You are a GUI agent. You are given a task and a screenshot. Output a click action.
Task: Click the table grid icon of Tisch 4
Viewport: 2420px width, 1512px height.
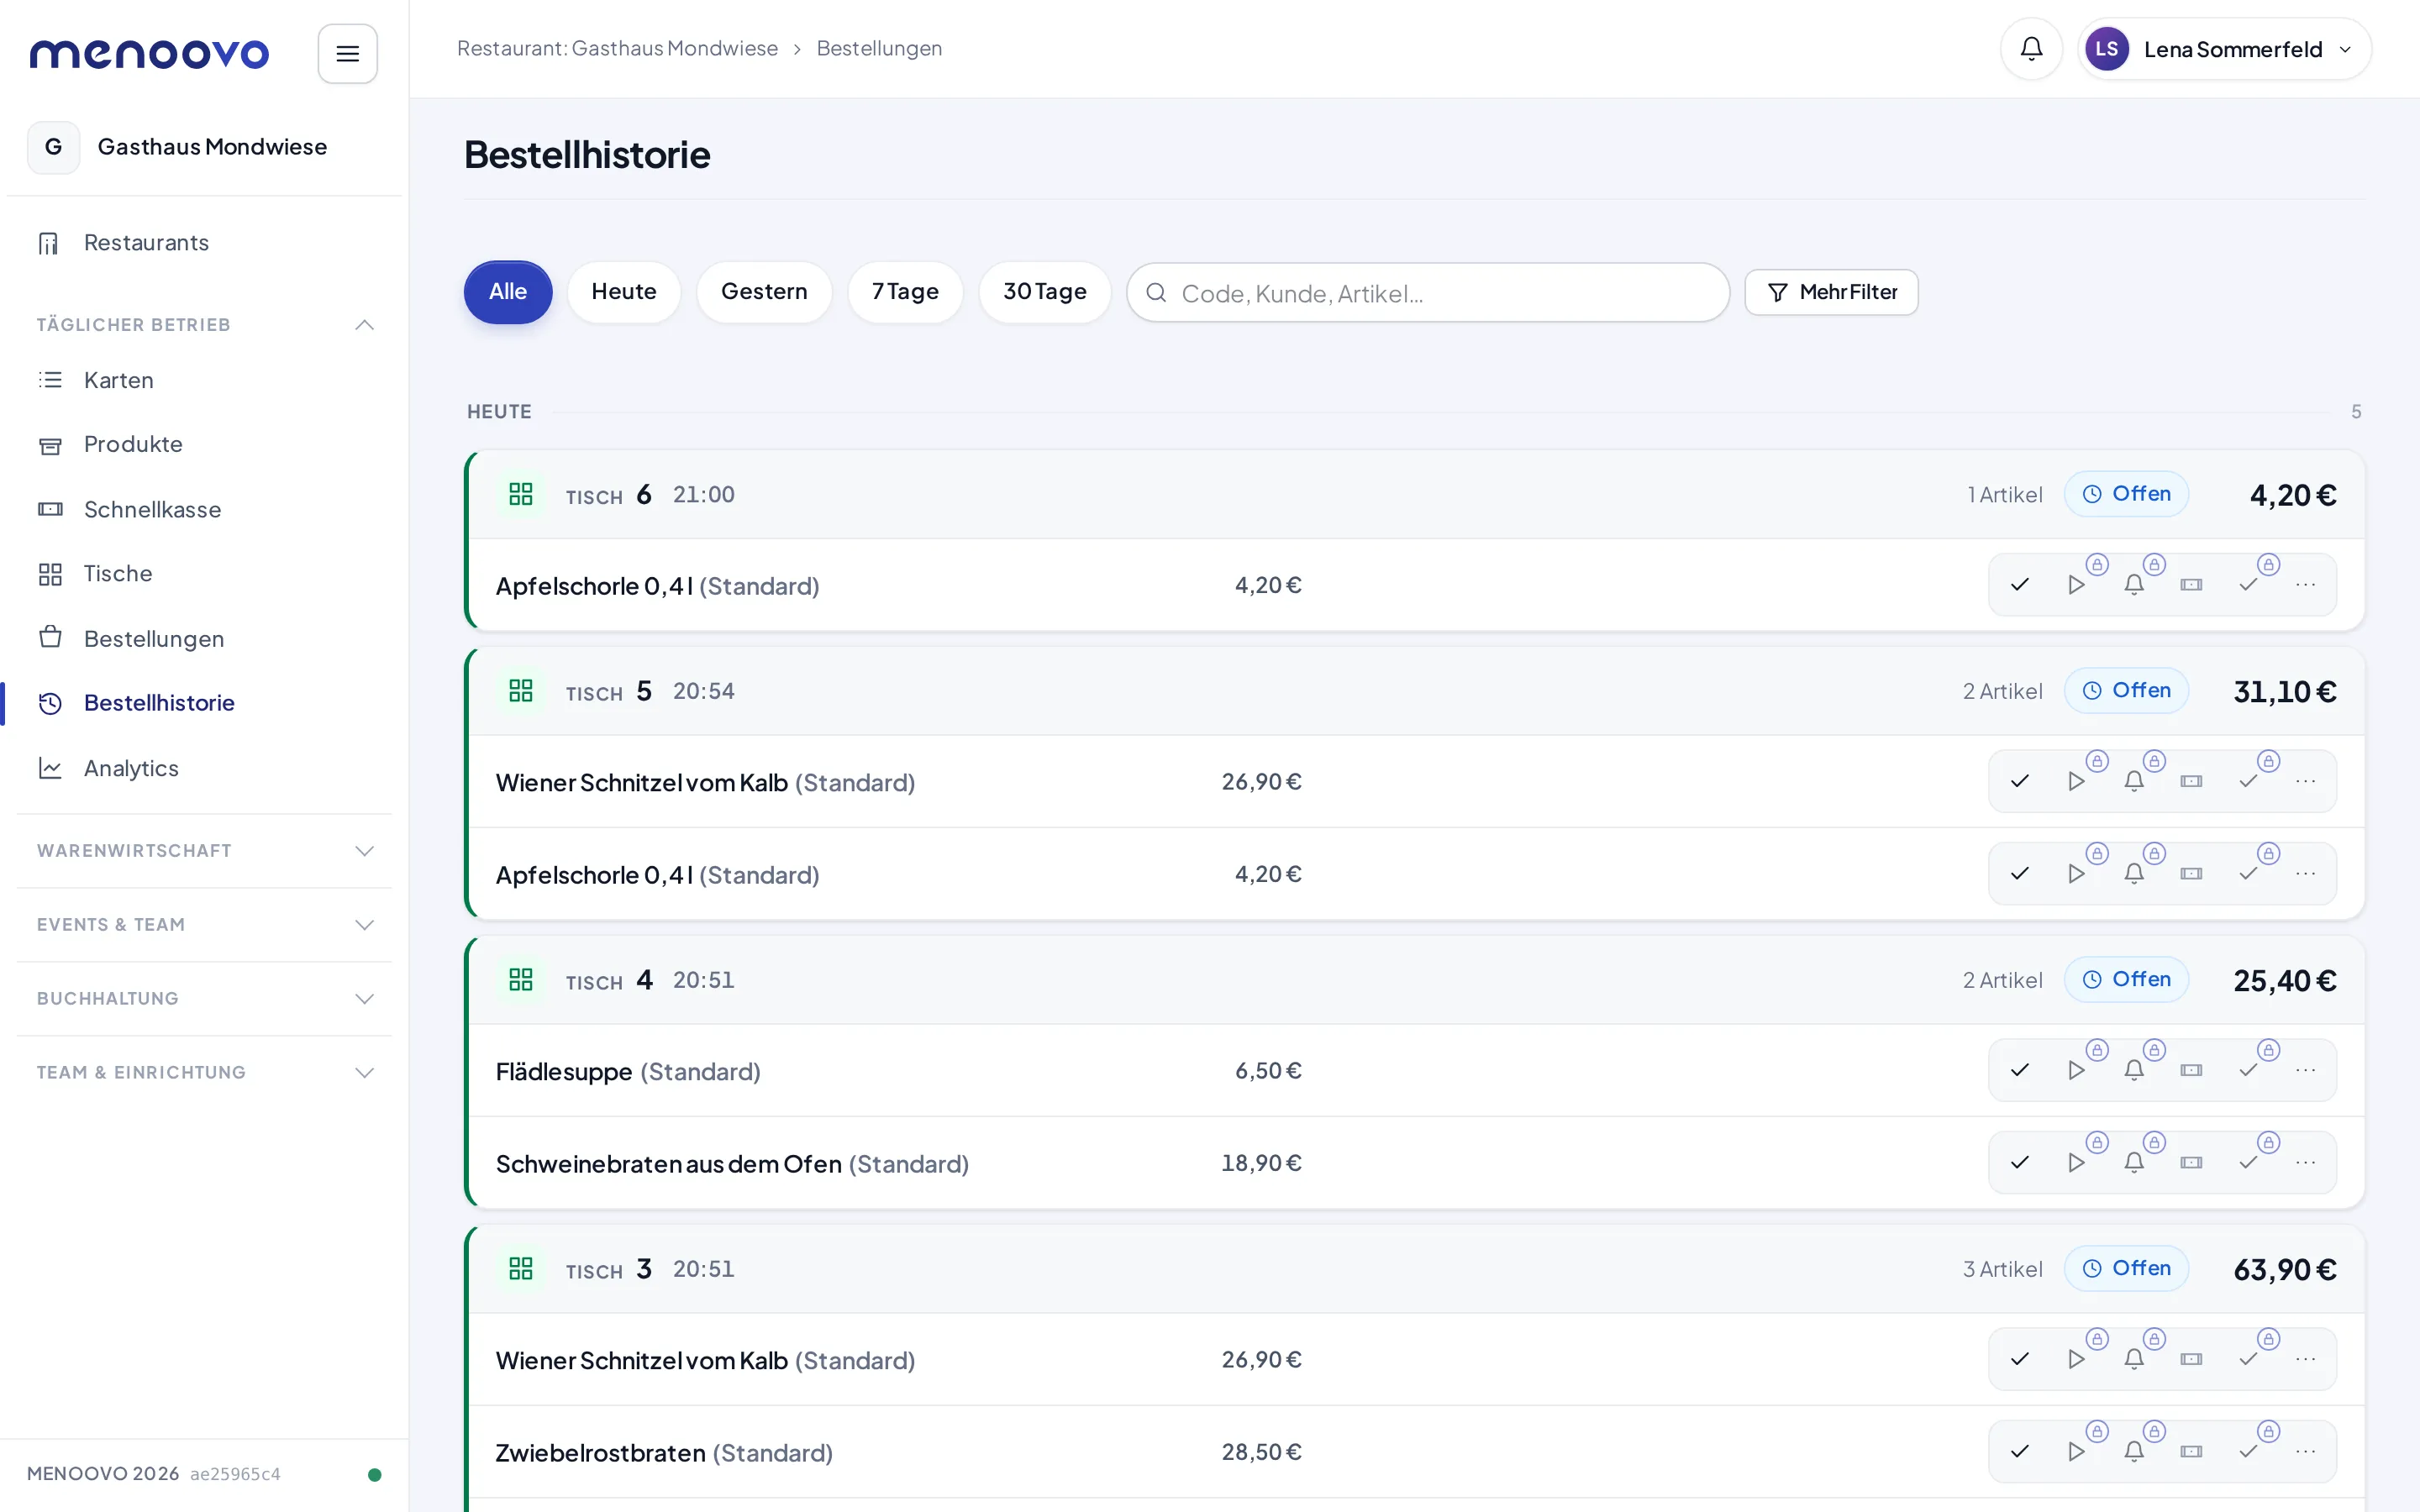point(520,980)
